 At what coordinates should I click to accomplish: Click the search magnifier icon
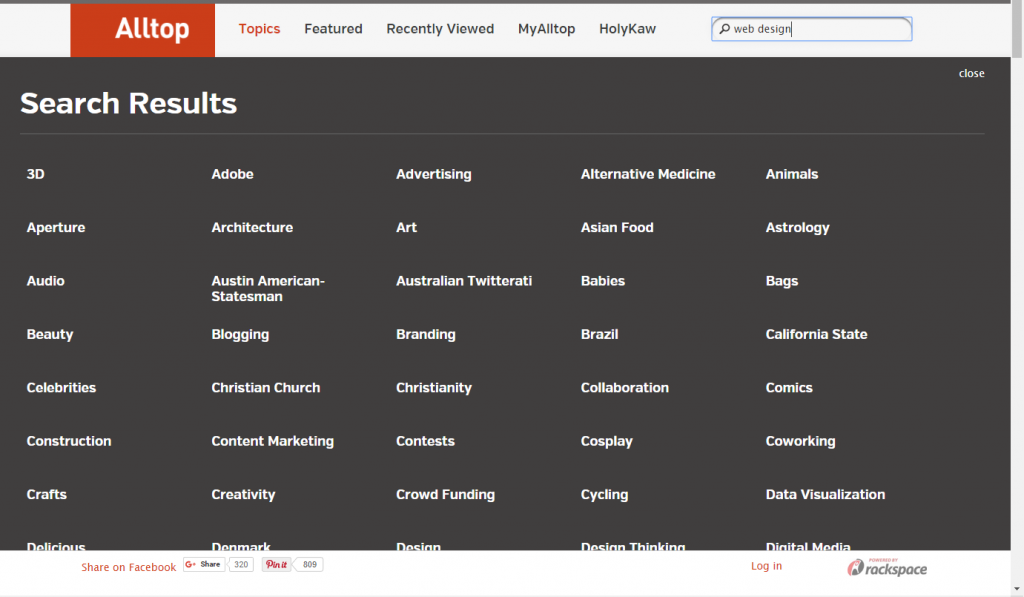[724, 29]
